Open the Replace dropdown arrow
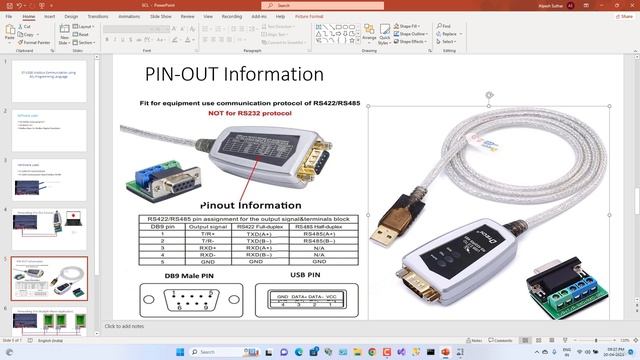 coord(461,34)
